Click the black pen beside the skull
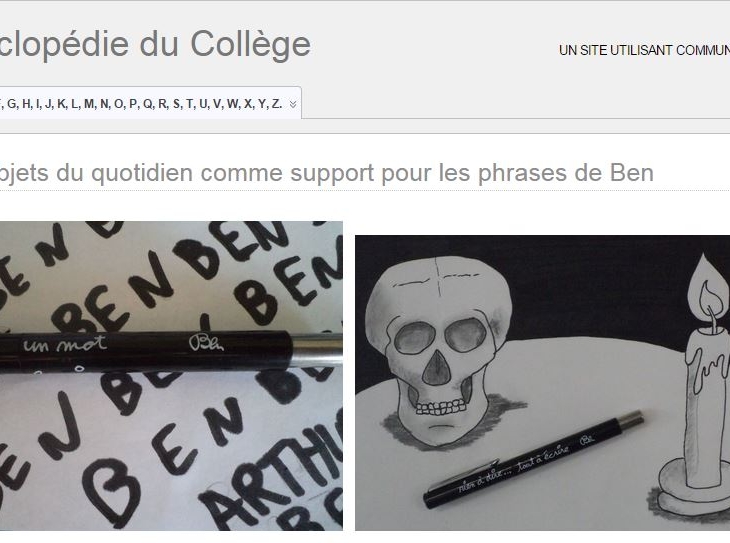 click(x=534, y=459)
